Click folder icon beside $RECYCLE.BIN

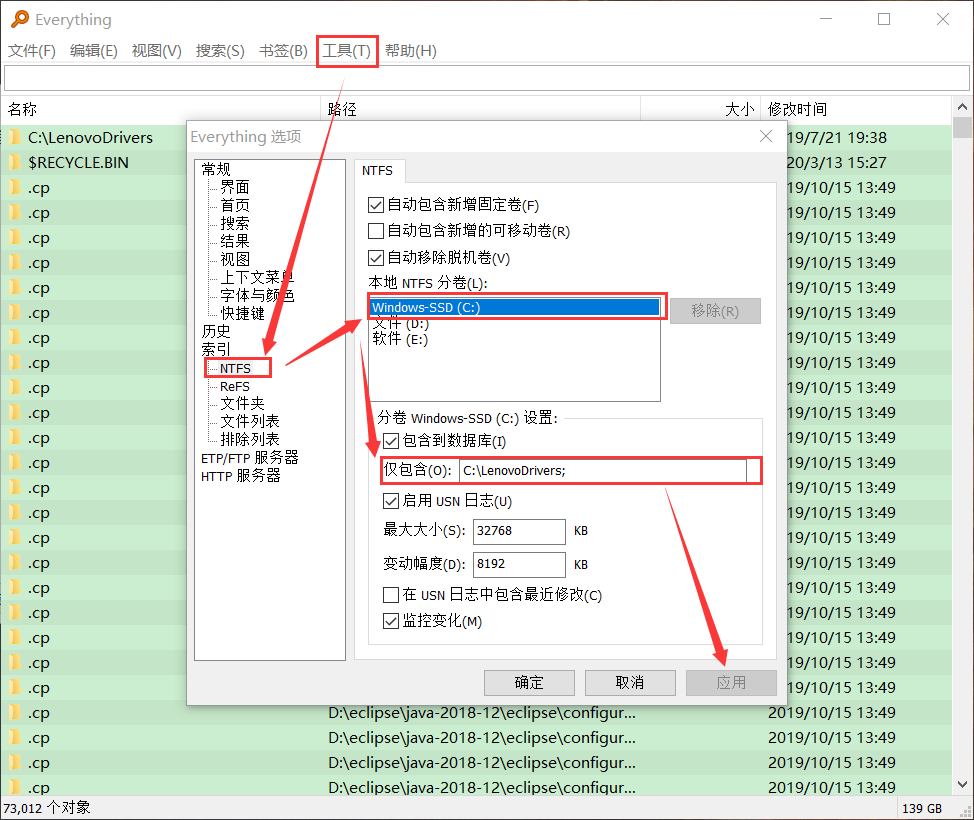click(14, 162)
